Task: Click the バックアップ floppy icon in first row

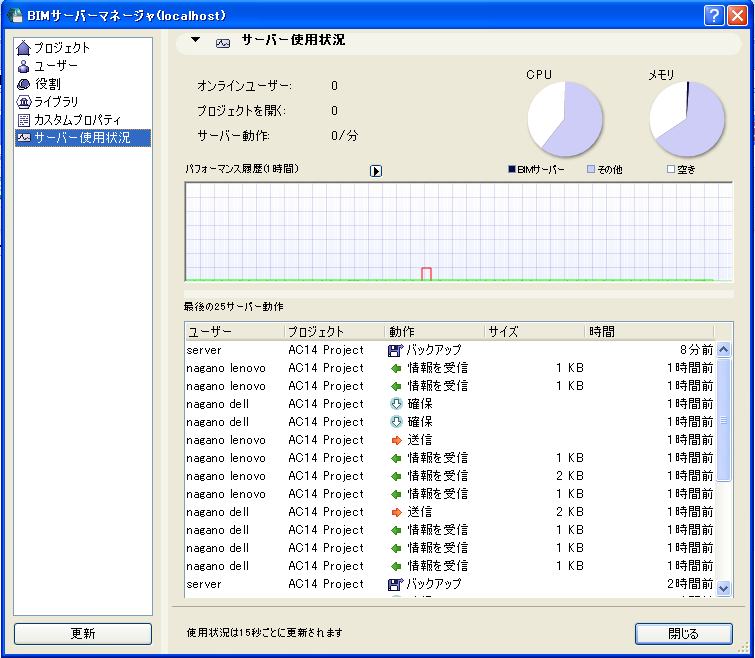Action: (x=394, y=350)
